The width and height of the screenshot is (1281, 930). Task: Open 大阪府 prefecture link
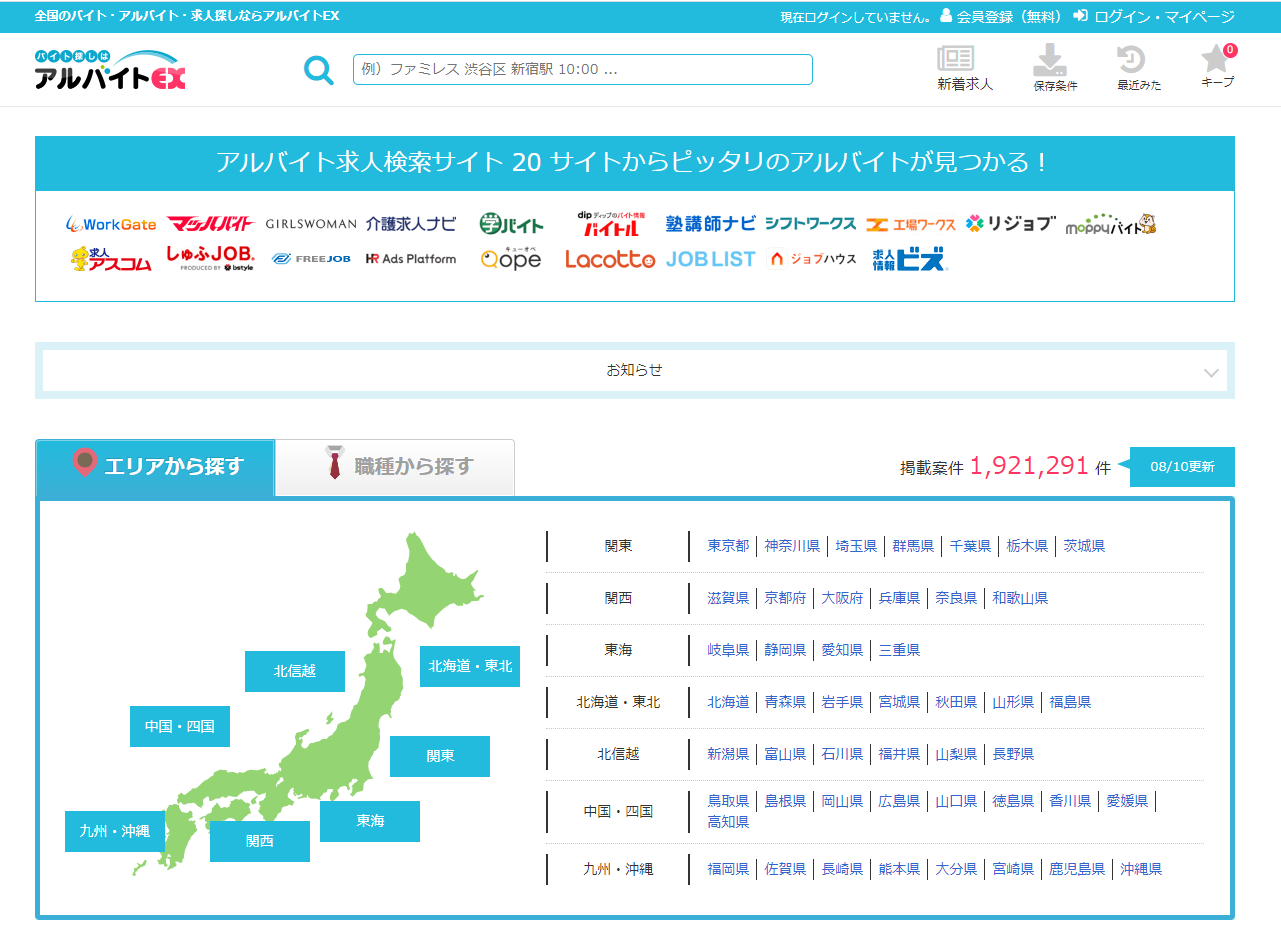pos(842,598)
